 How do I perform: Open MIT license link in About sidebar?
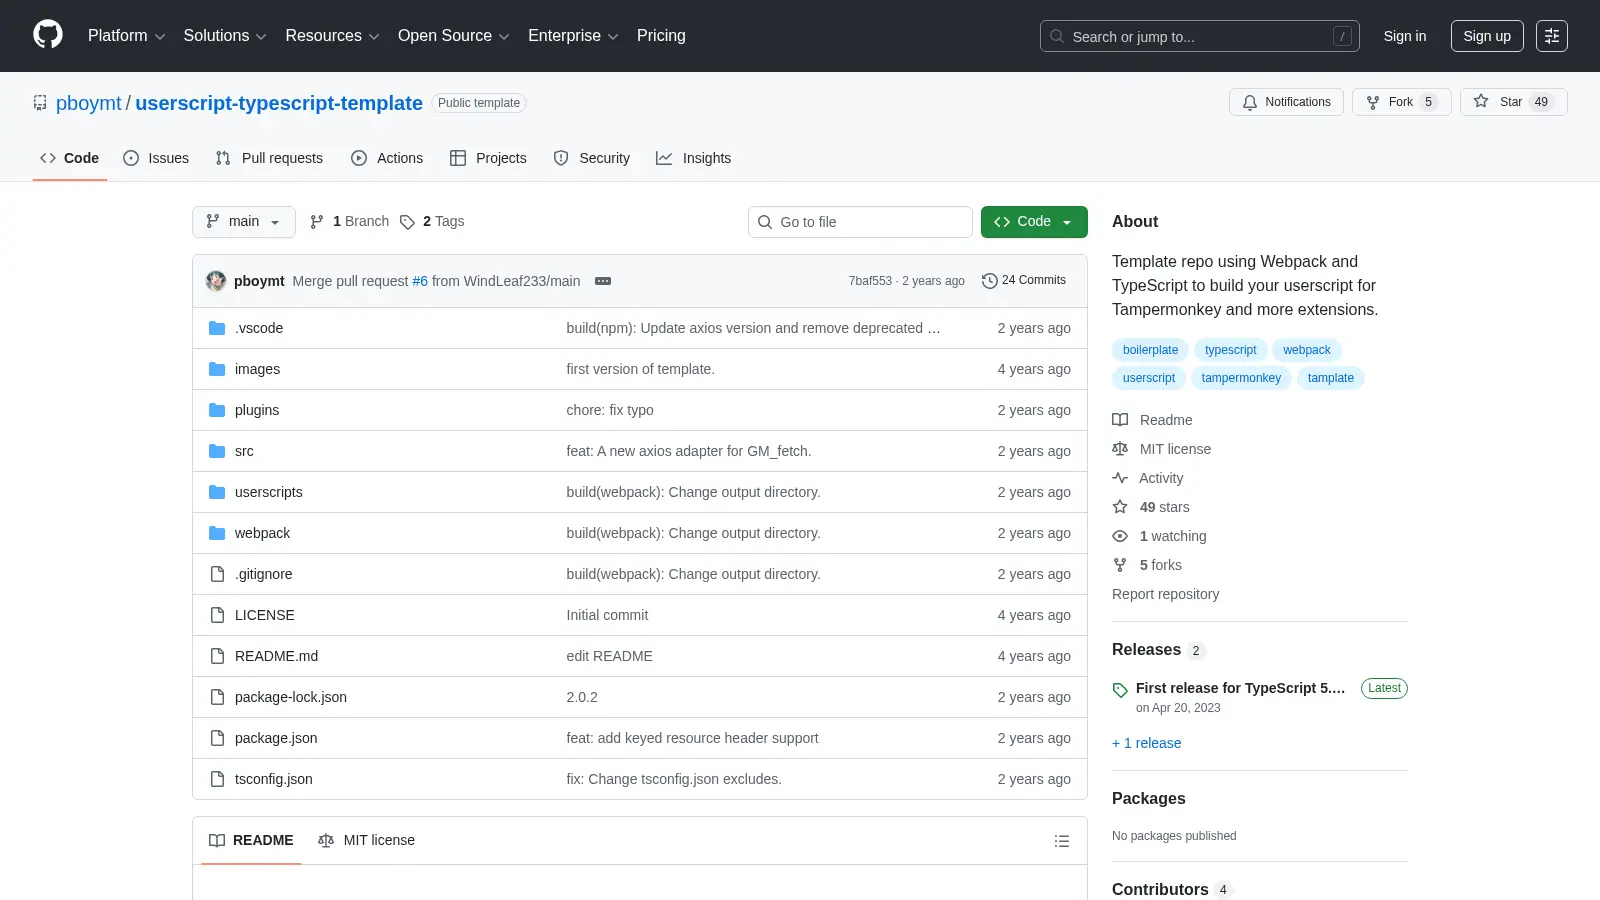tap(1161, 449)
